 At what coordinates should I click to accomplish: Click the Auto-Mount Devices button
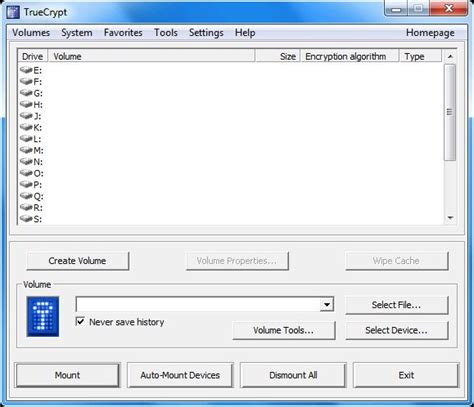pyautogui.click(x=180, y=375)
